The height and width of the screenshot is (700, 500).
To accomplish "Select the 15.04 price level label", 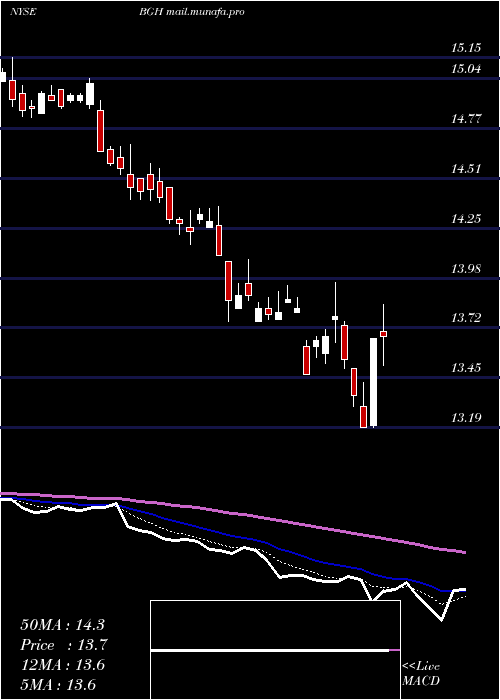I will [466, 69].
